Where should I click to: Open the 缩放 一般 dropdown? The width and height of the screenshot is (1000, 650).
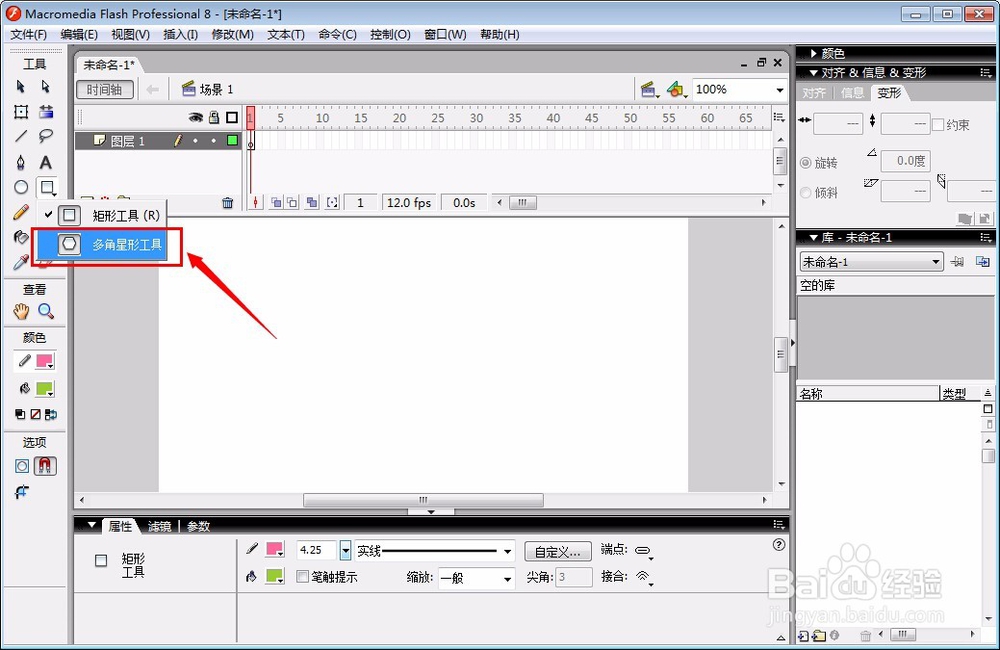476,578
